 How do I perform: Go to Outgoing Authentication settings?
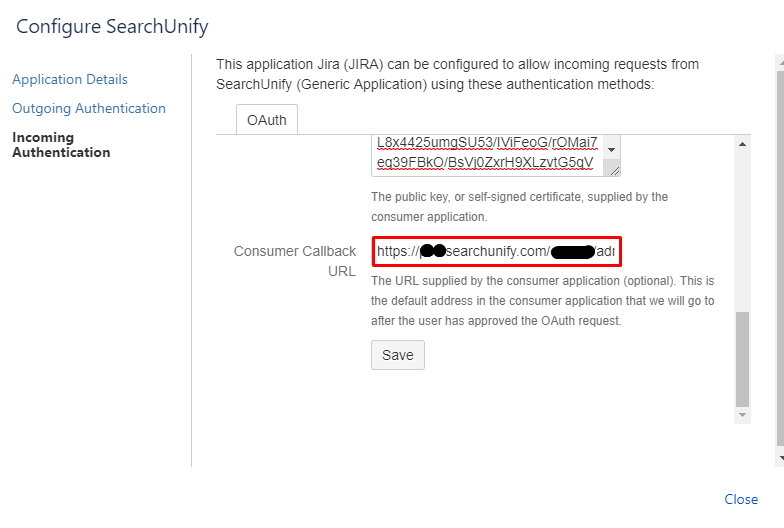tap(89, 108)
